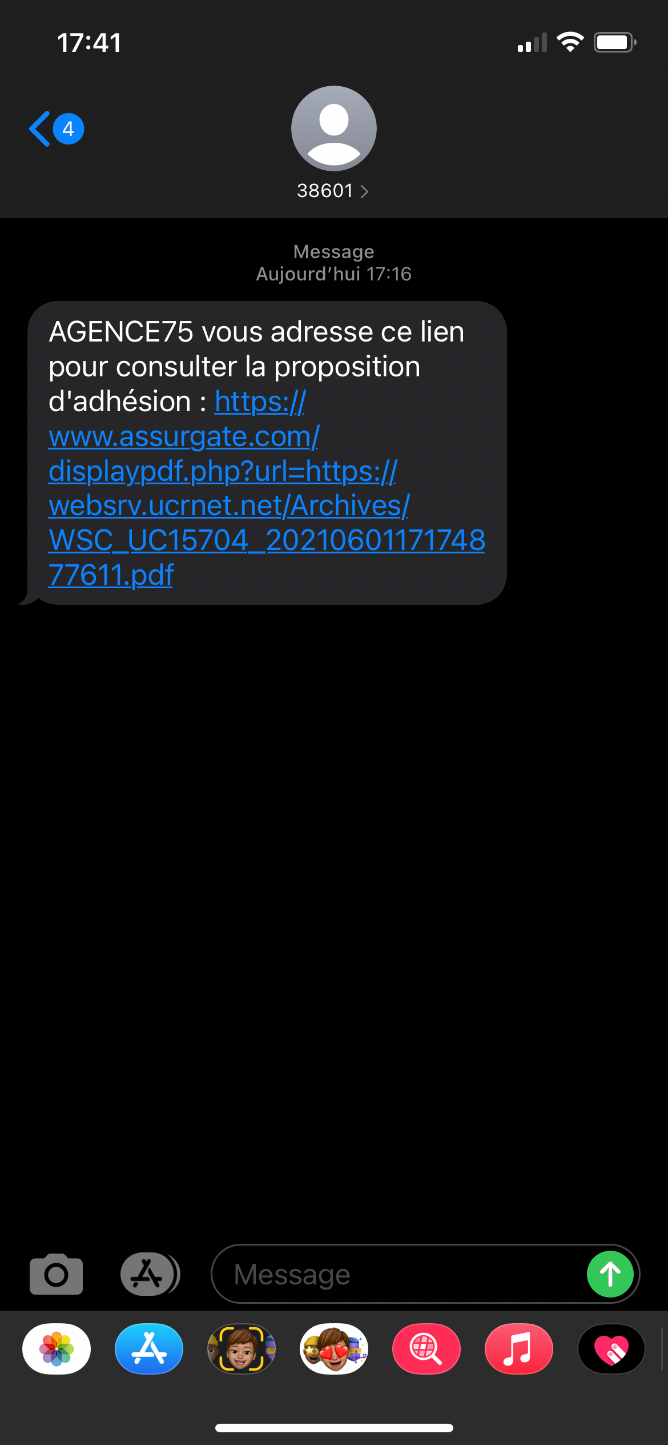The width and height of the screenshot is (668, 1445).
Task: Open Photos app in iMessage app strip
Action: [x=56, y=1349]
